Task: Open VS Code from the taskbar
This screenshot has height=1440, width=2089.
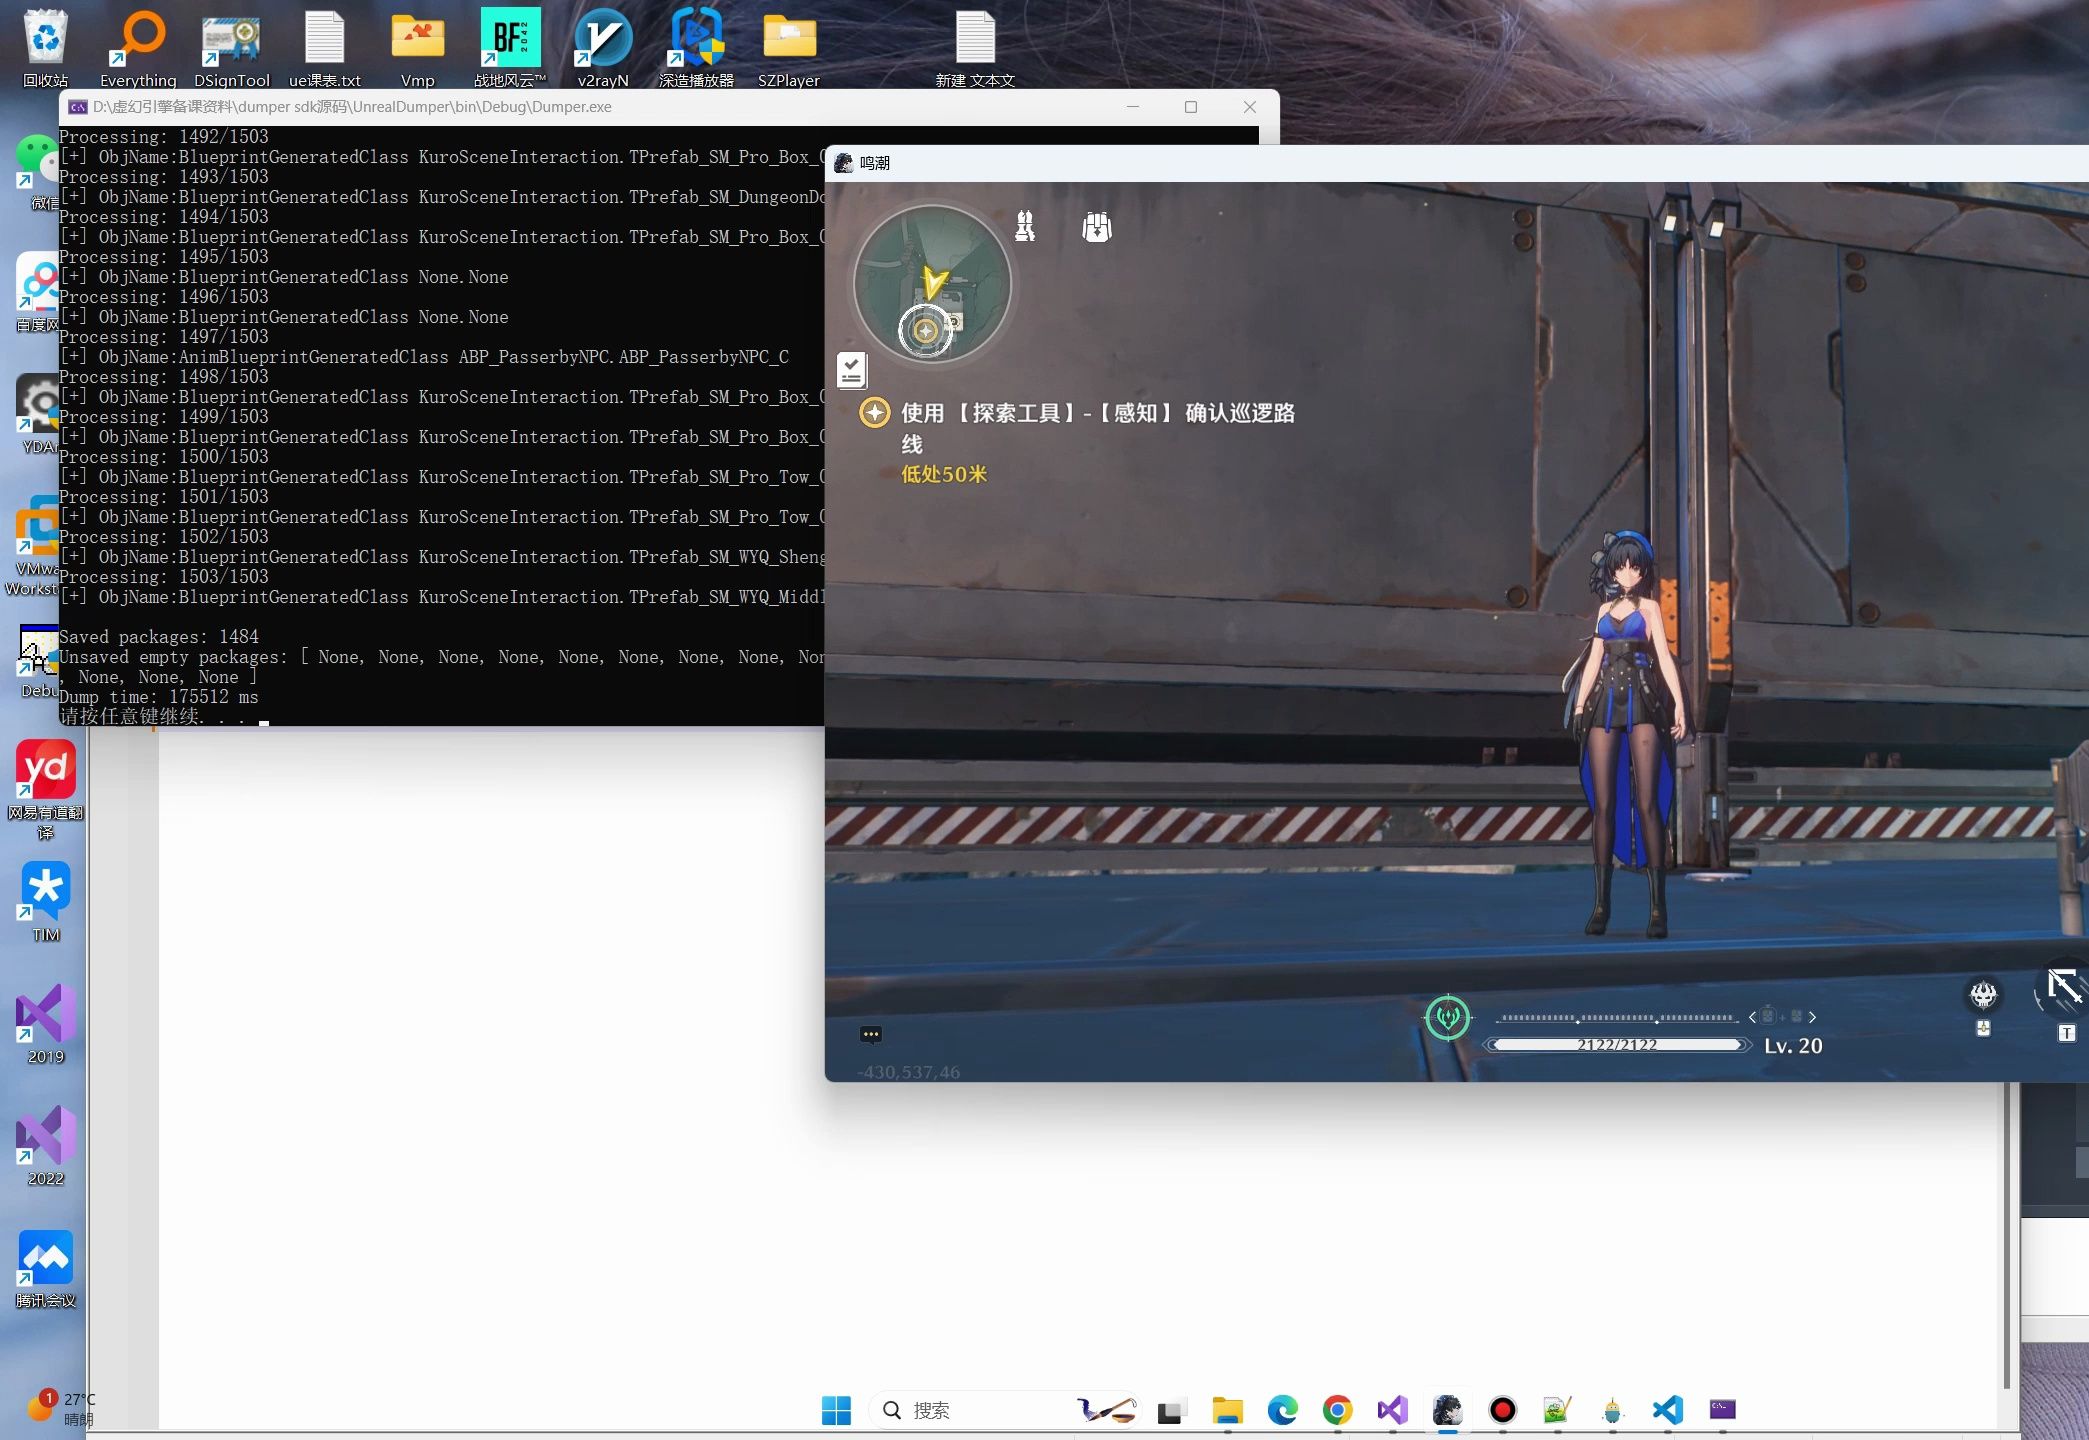Action: (x=1667, y=1410)
